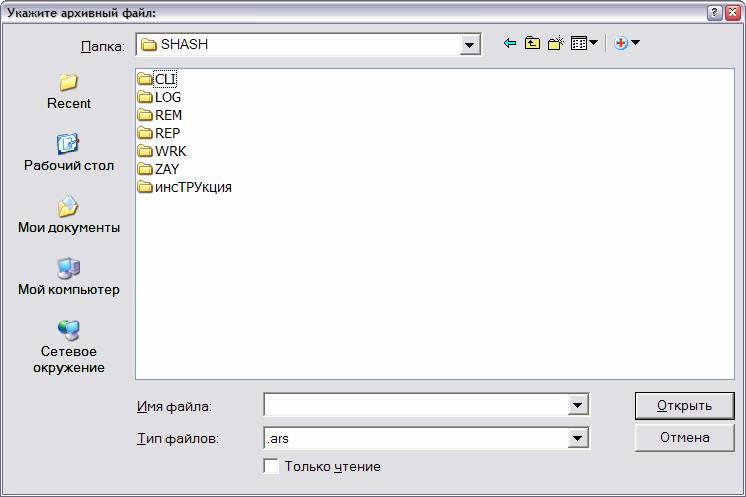Click the help question mark button
Viewport: 746px width, 497px height.
click(x=714, y=13)
